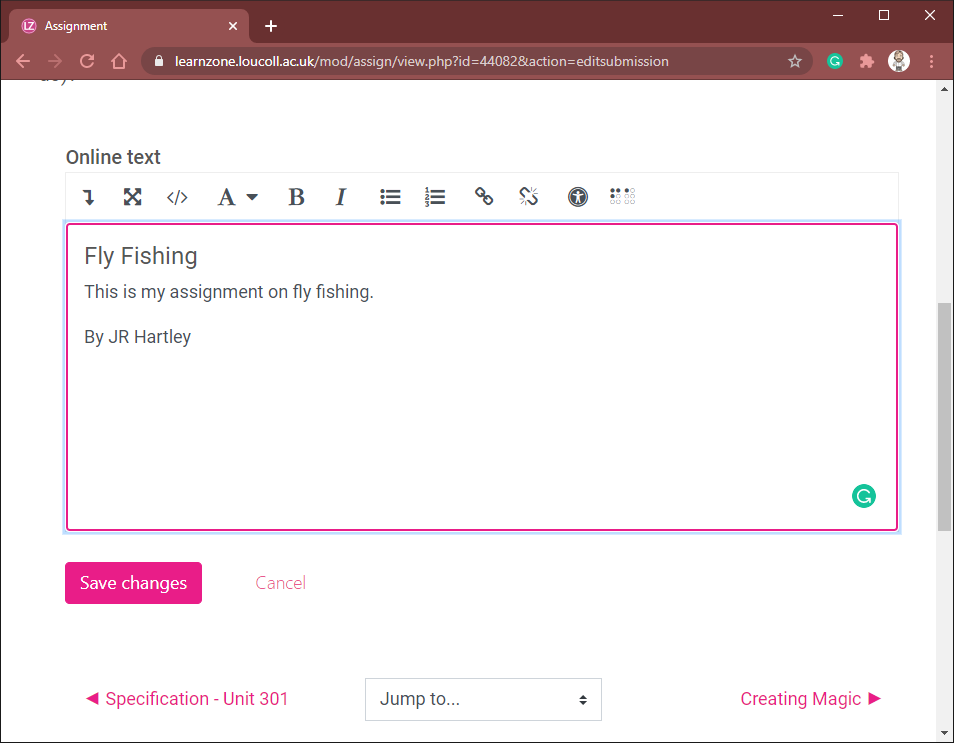This screenshot has width=954, height=743.
Task: Toggle italic formatting
Action: click(341, 197)
